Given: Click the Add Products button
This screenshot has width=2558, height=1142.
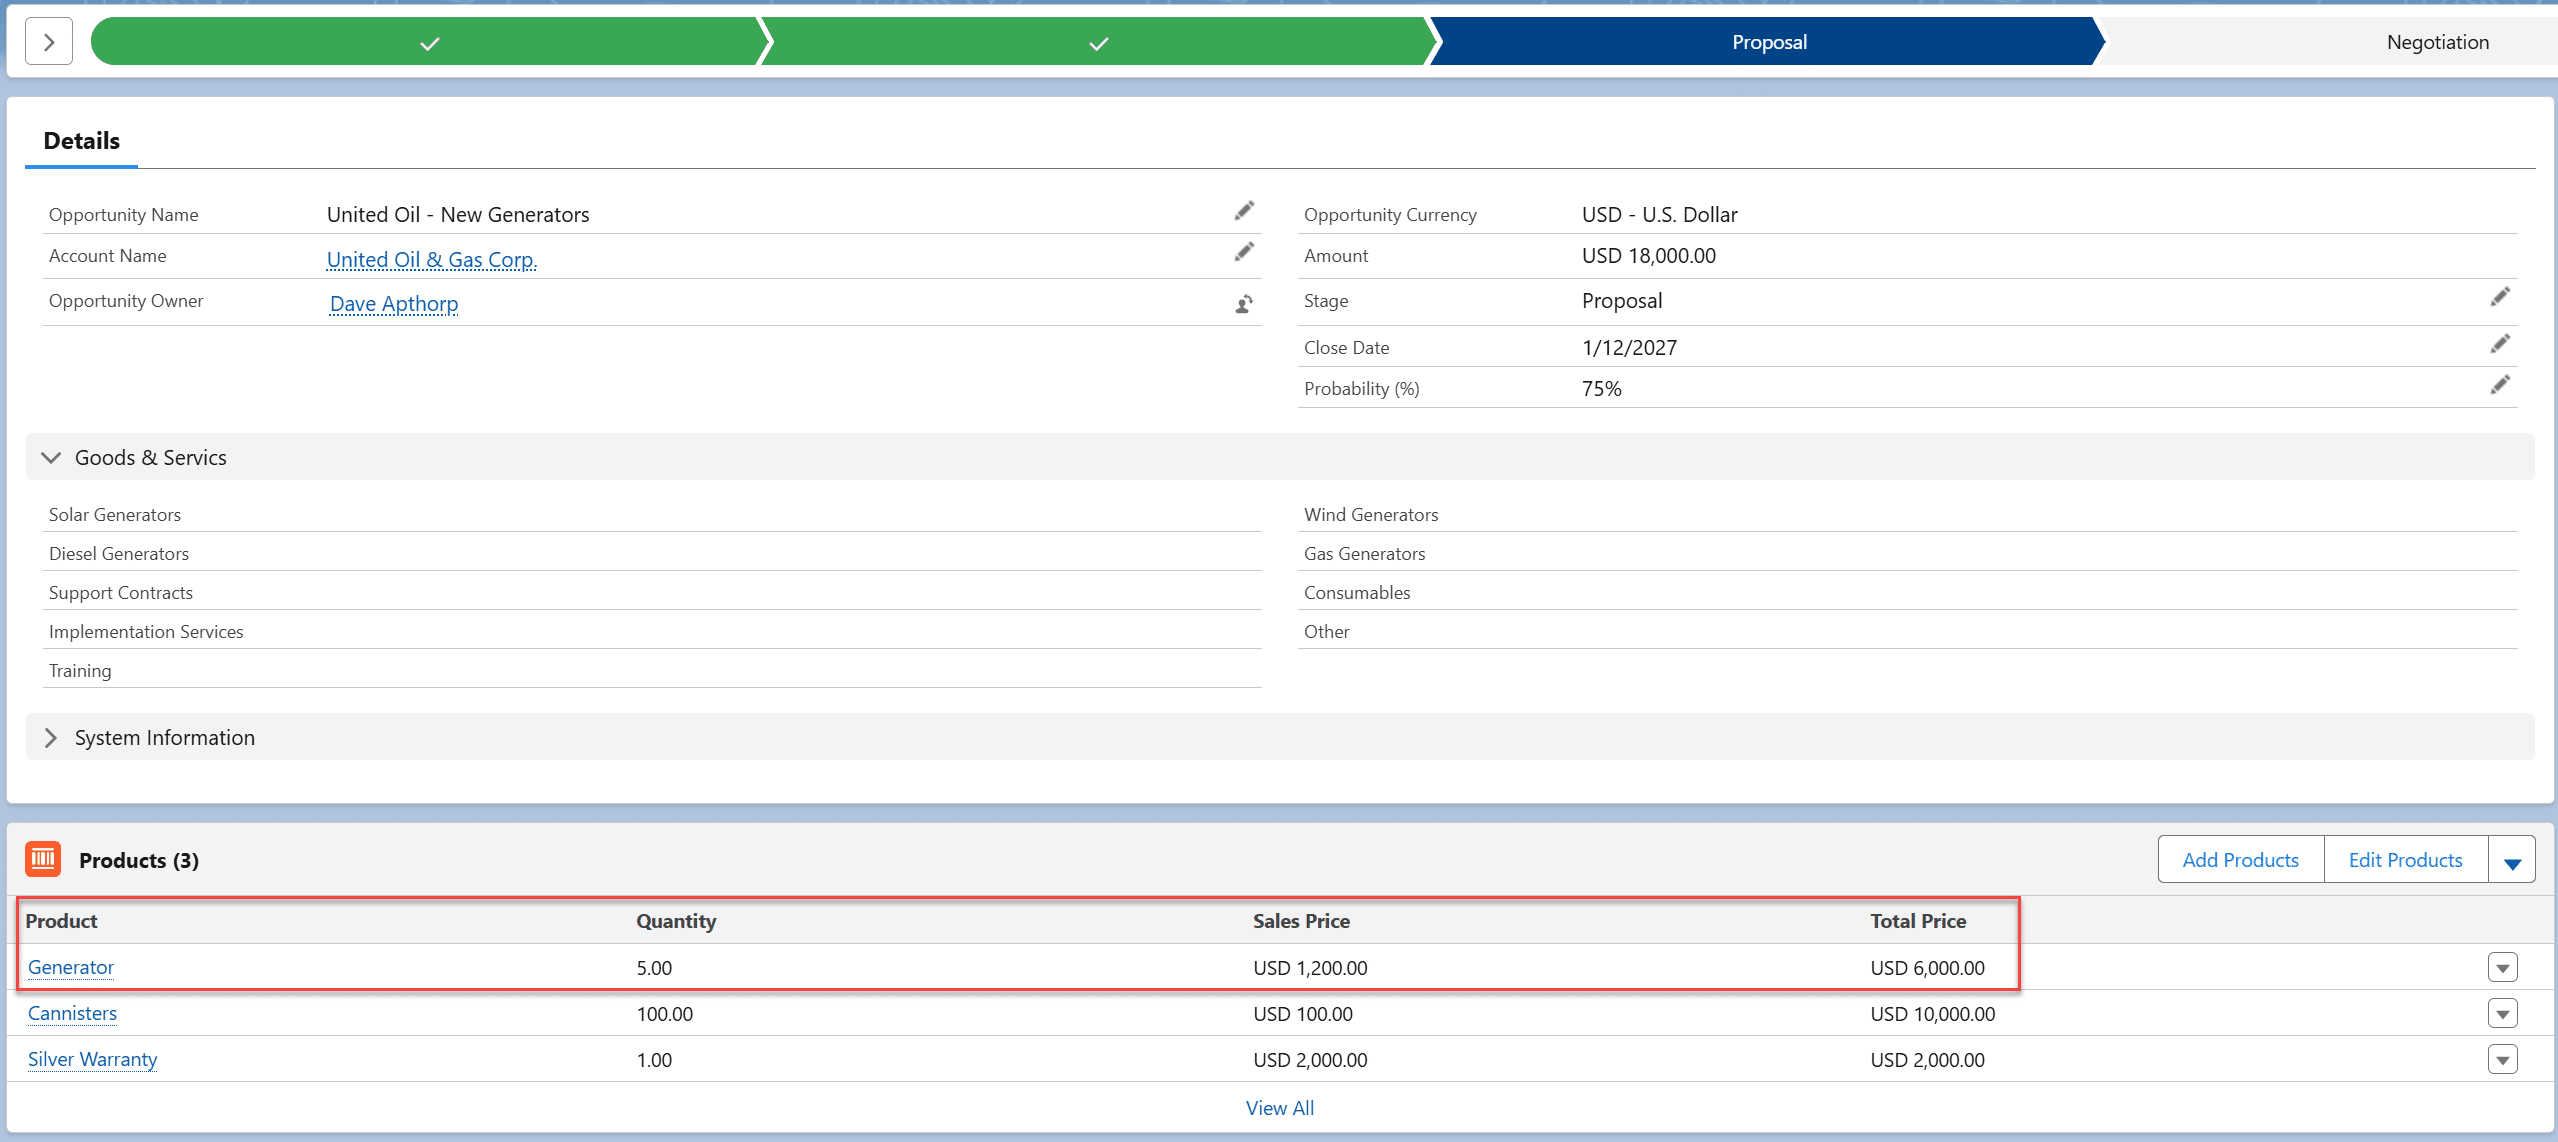Looking at the screenshot, I should pos(2240,860).
